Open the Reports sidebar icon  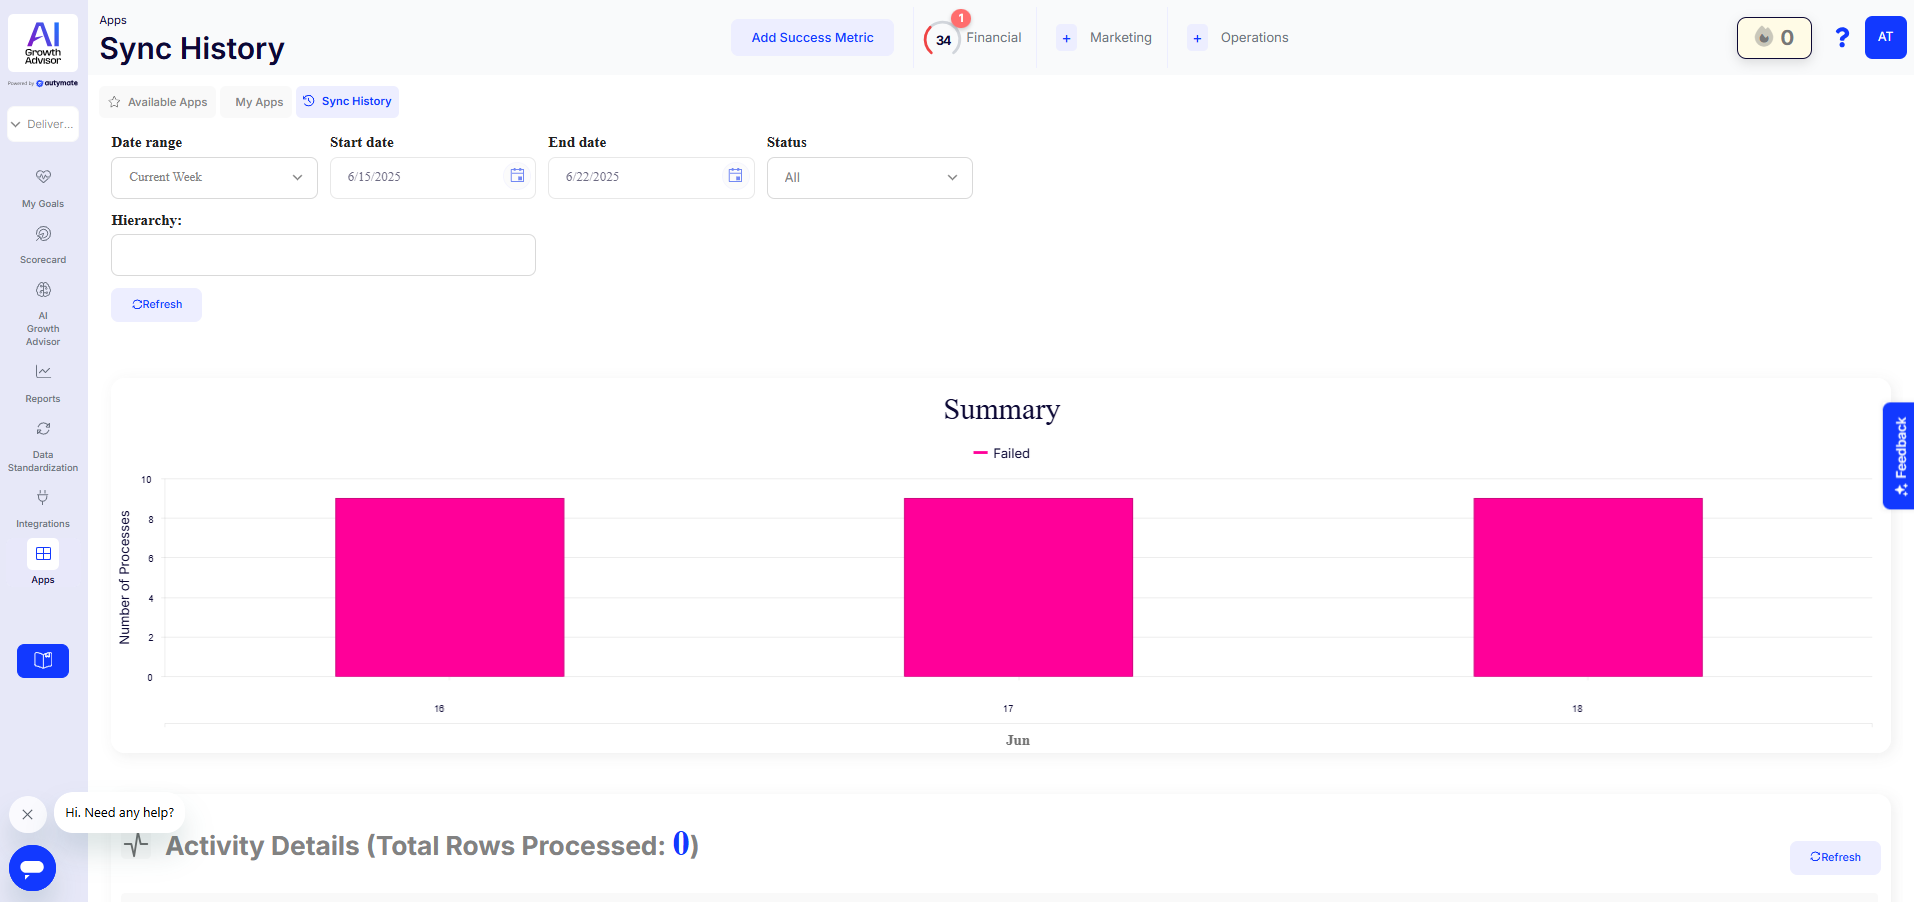(43, 382)
